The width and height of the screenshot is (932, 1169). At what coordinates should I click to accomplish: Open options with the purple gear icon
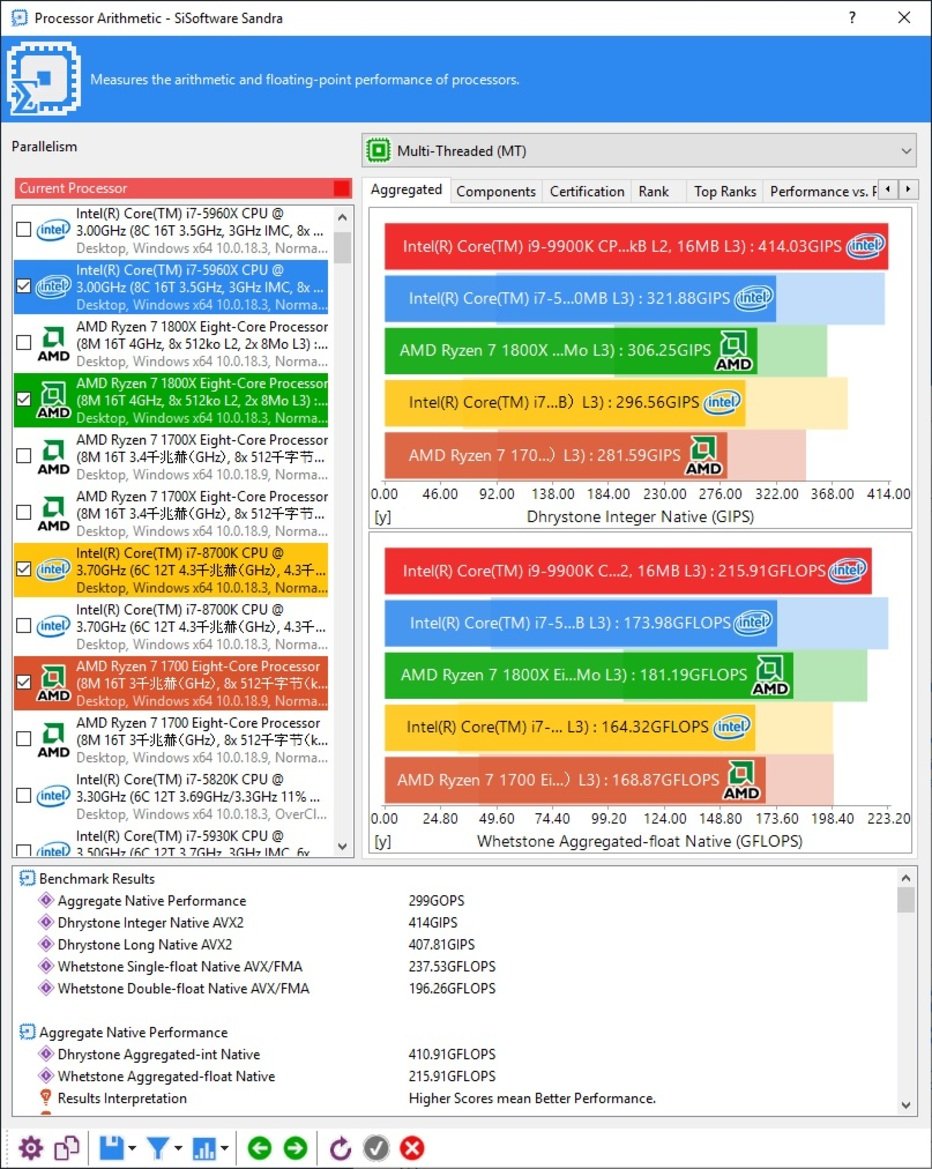point(31,1147)
